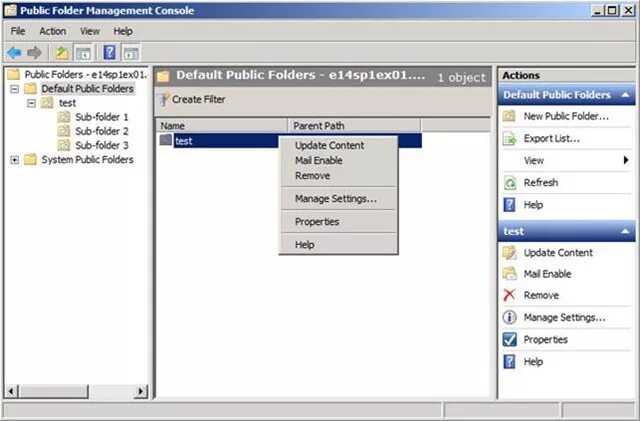The height and width of the screenshot is (421, 640).
Task: Collapse the test tree node
Action: [31, 103]
